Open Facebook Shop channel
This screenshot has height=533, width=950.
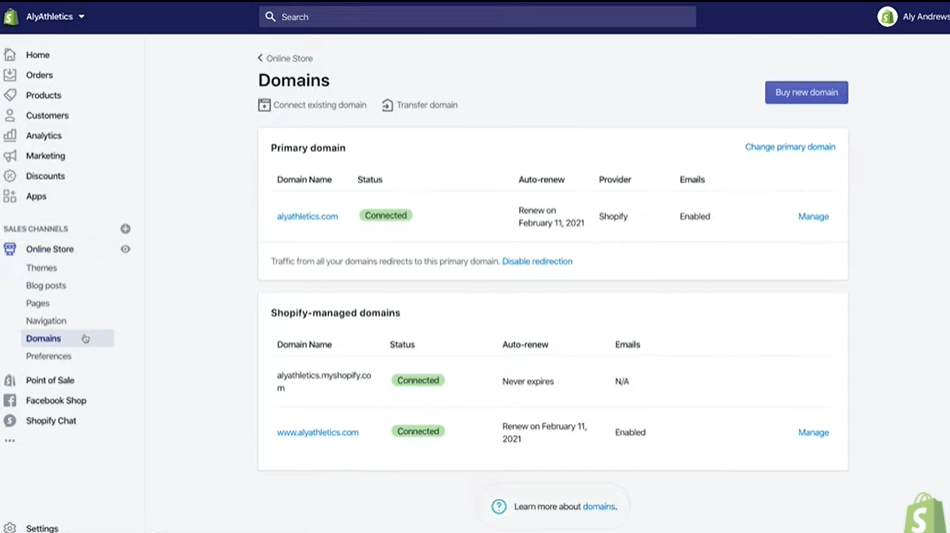tap(56, 400)
